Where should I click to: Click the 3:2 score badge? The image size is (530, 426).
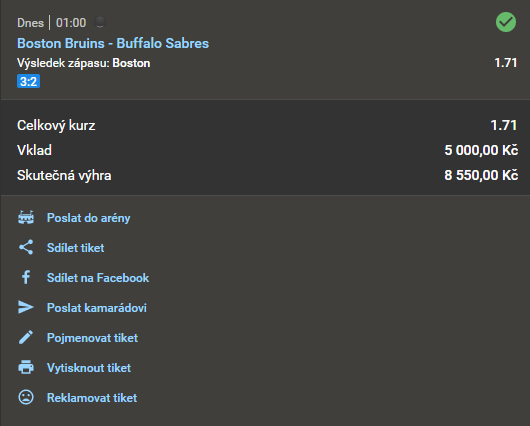pos(28,81)
